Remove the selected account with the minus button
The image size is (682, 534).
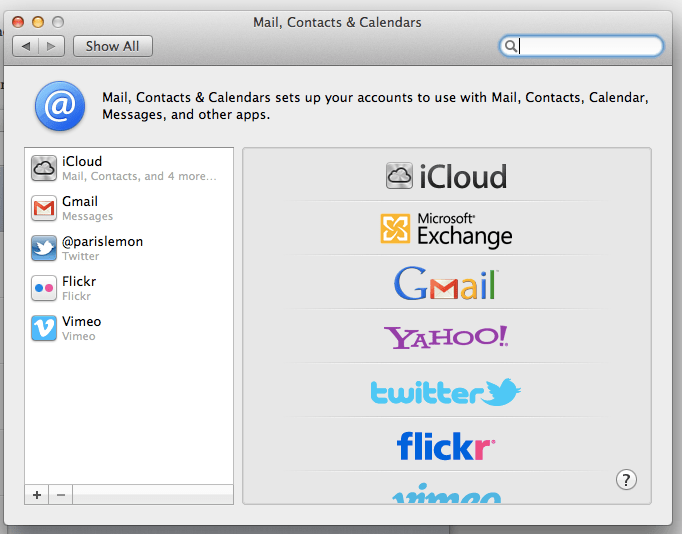(61, 495)
